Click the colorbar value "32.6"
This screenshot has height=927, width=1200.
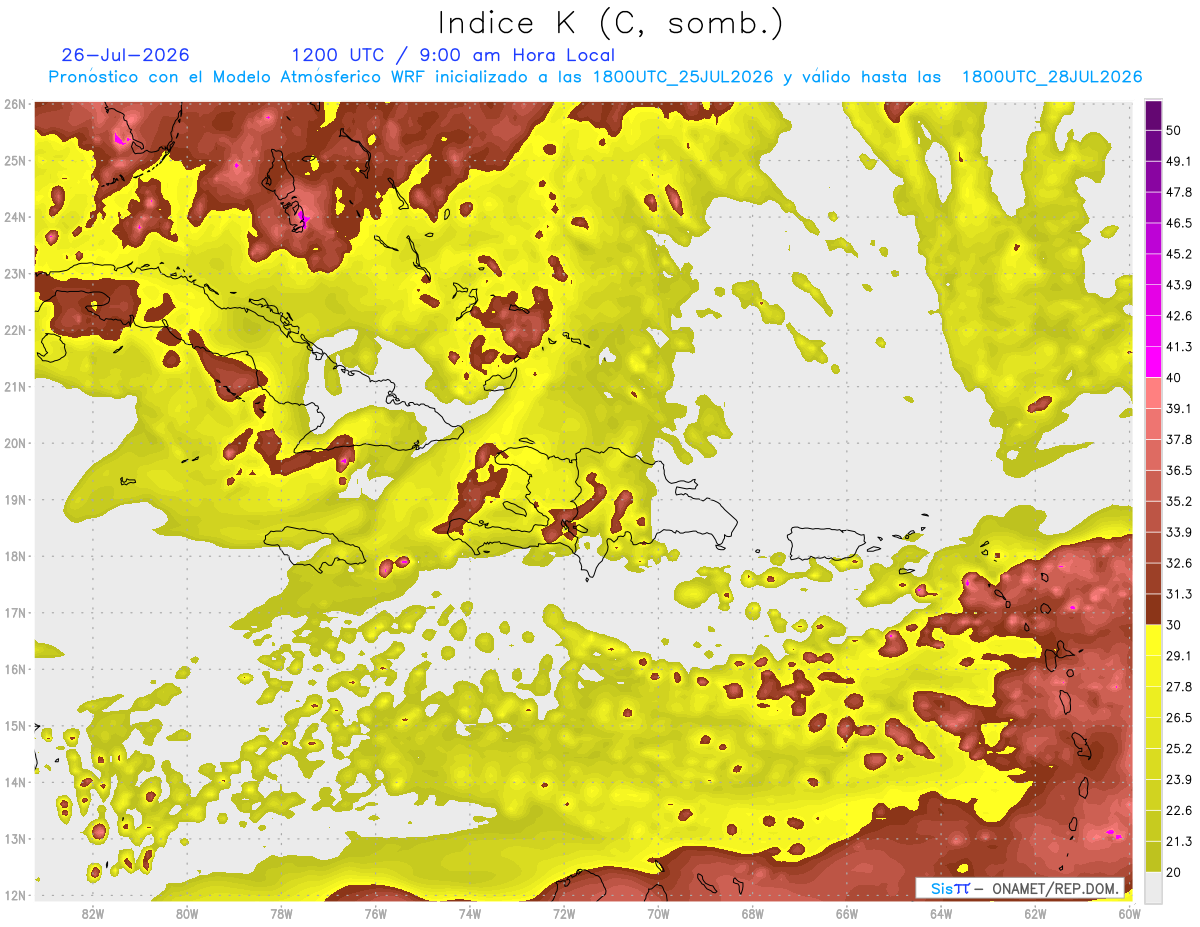tap(1180, 563)
